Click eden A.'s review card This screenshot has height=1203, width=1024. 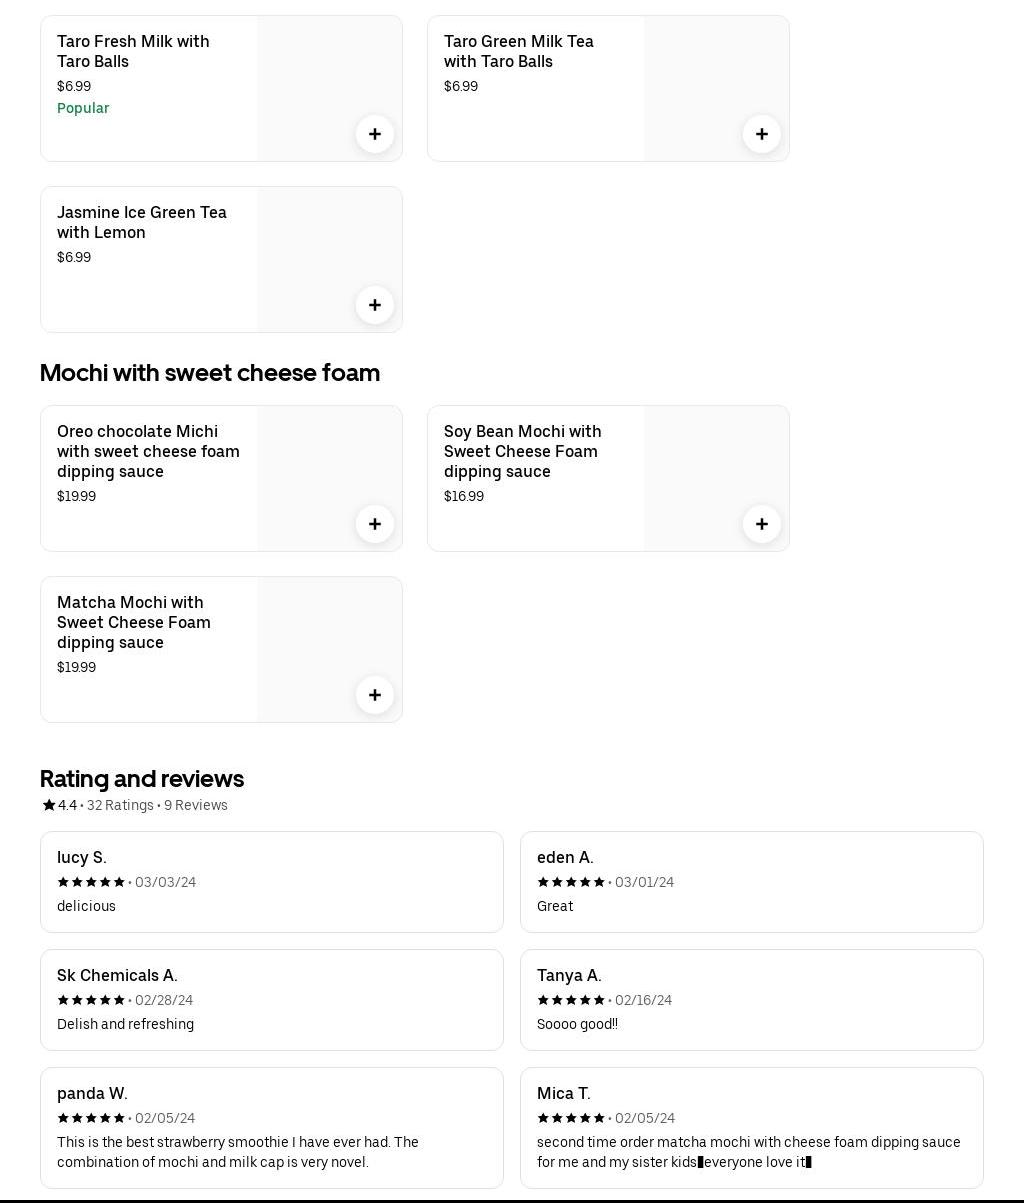(751, 881)
